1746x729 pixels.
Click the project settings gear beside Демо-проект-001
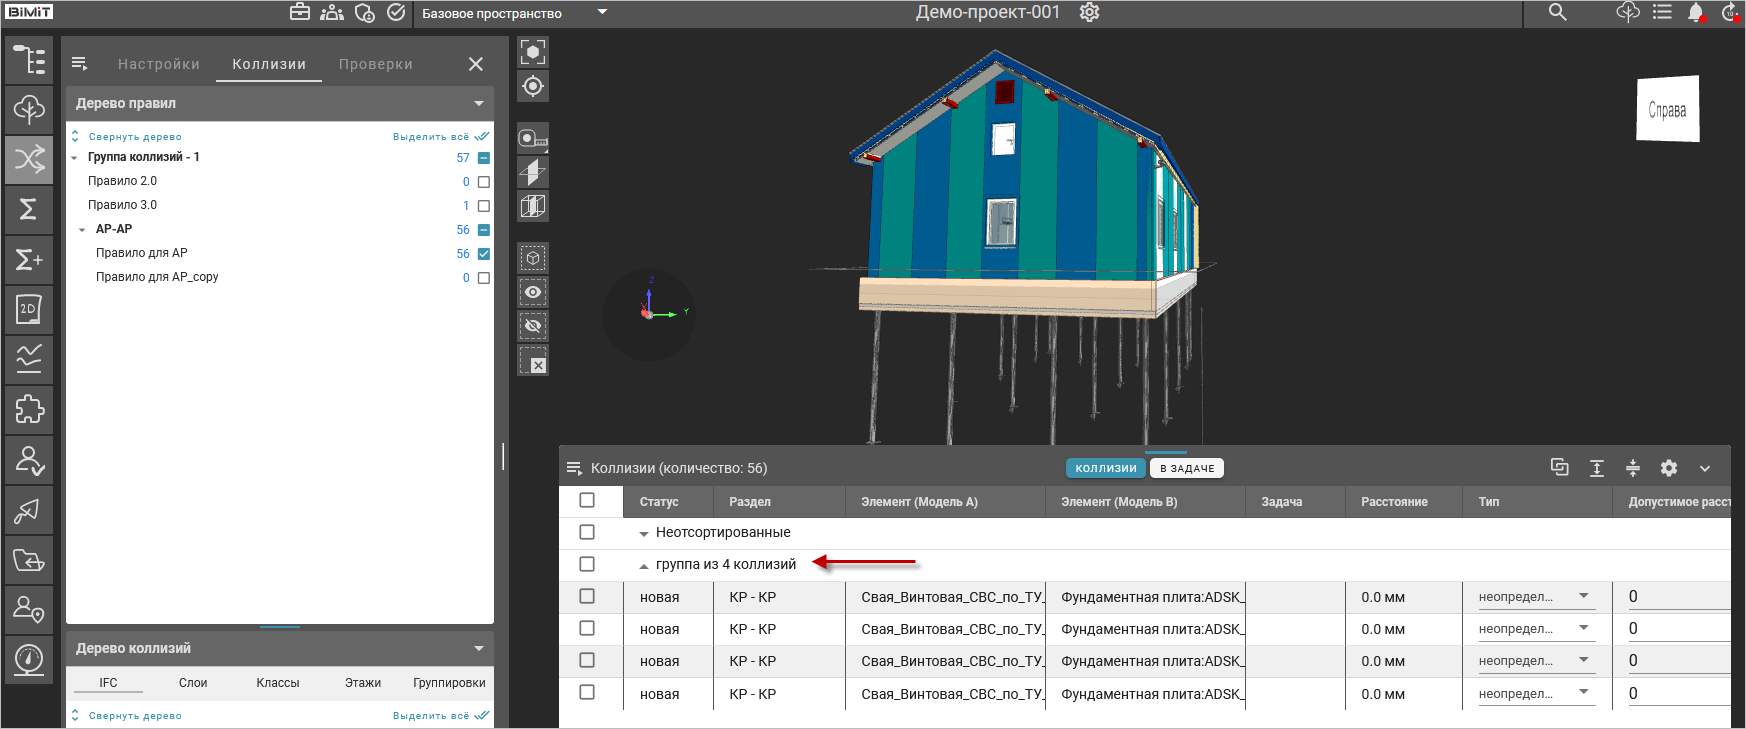(1089, 12)
